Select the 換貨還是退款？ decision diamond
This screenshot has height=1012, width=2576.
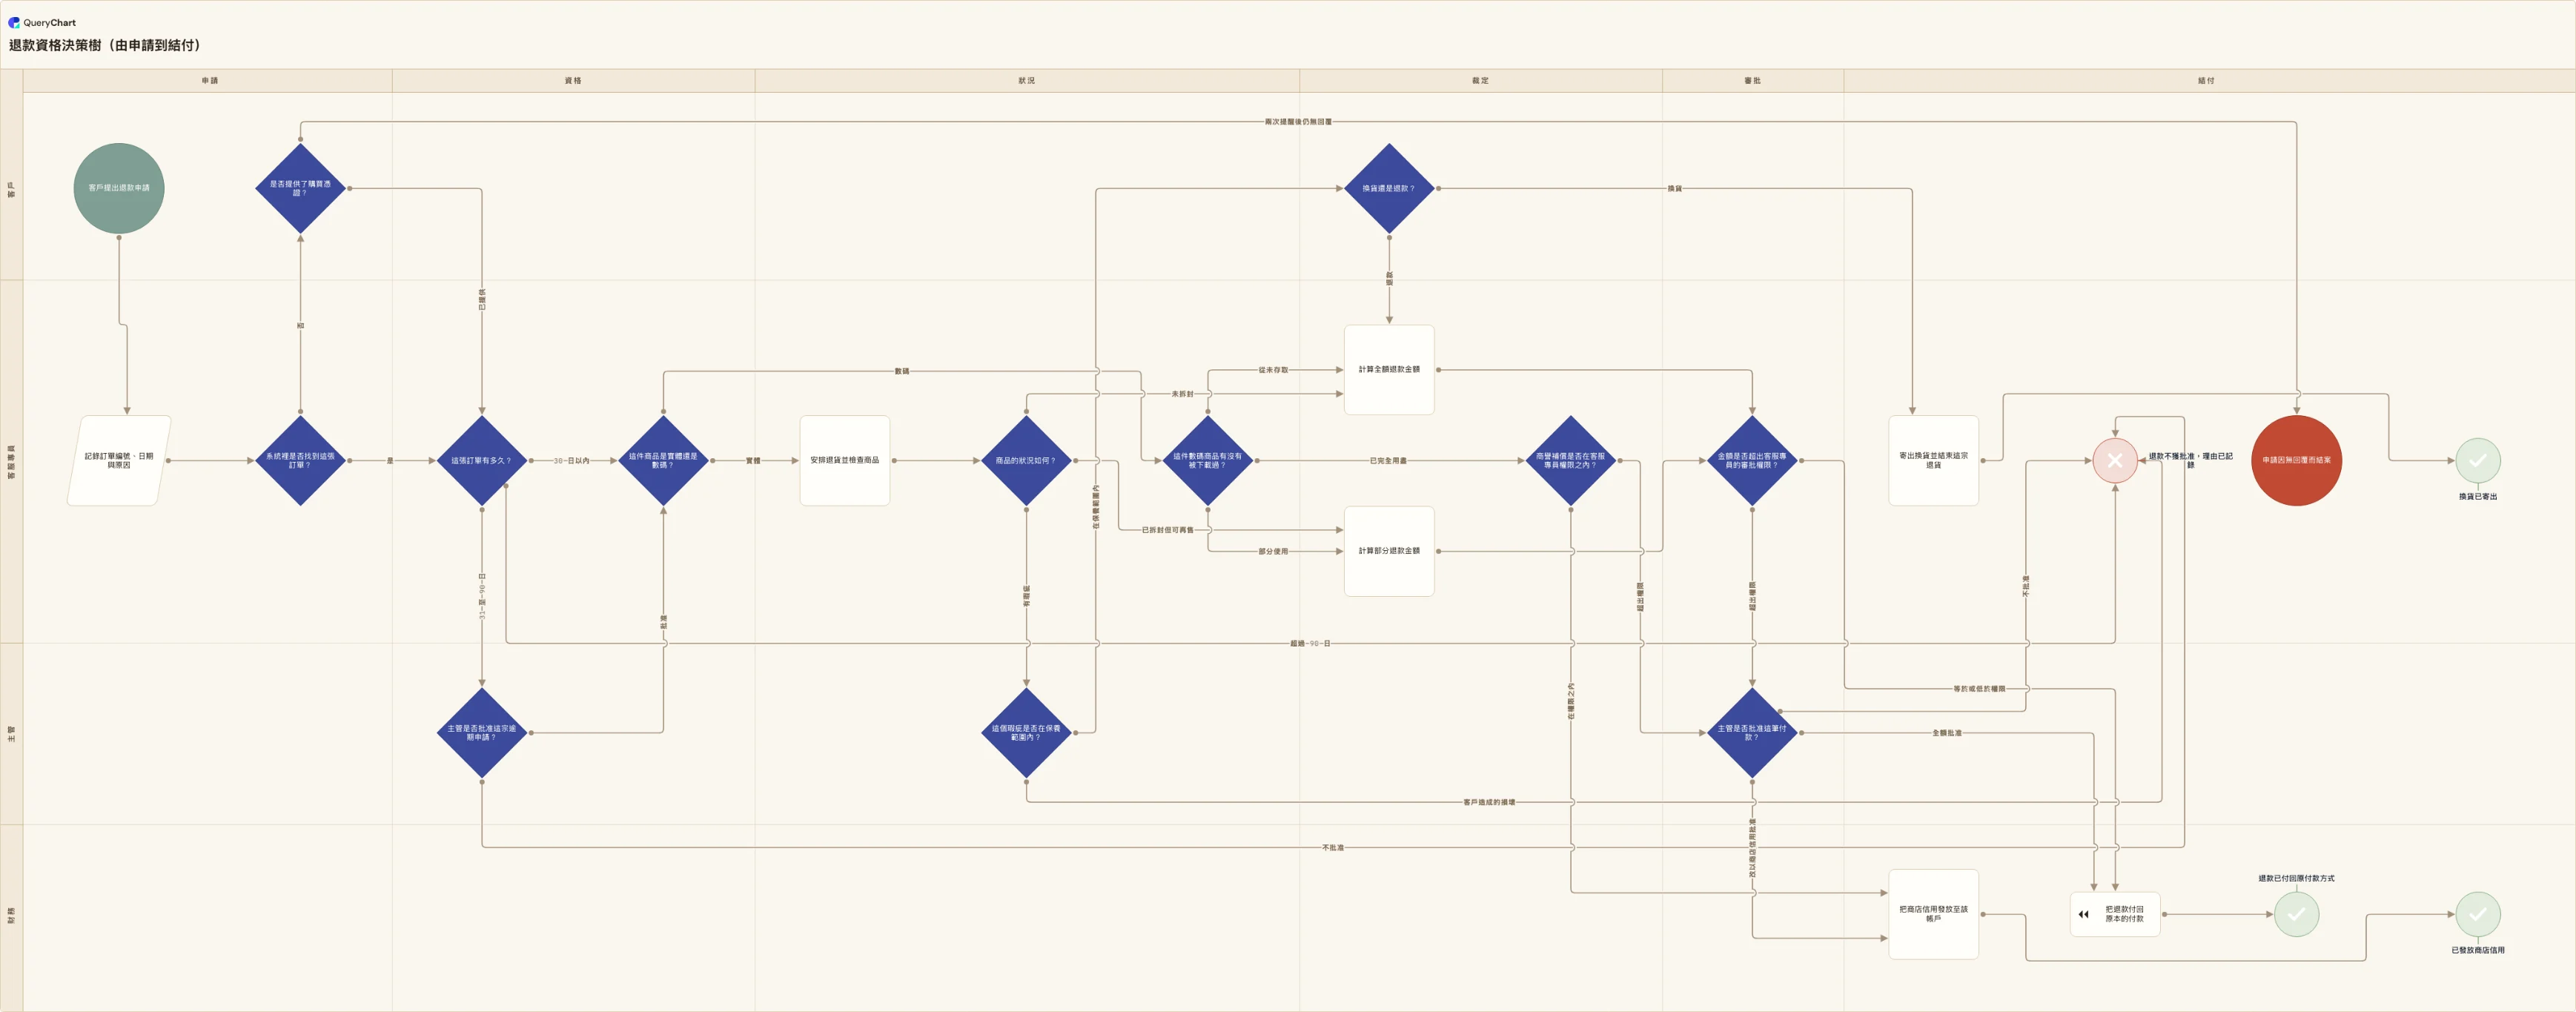[1389, 188]
